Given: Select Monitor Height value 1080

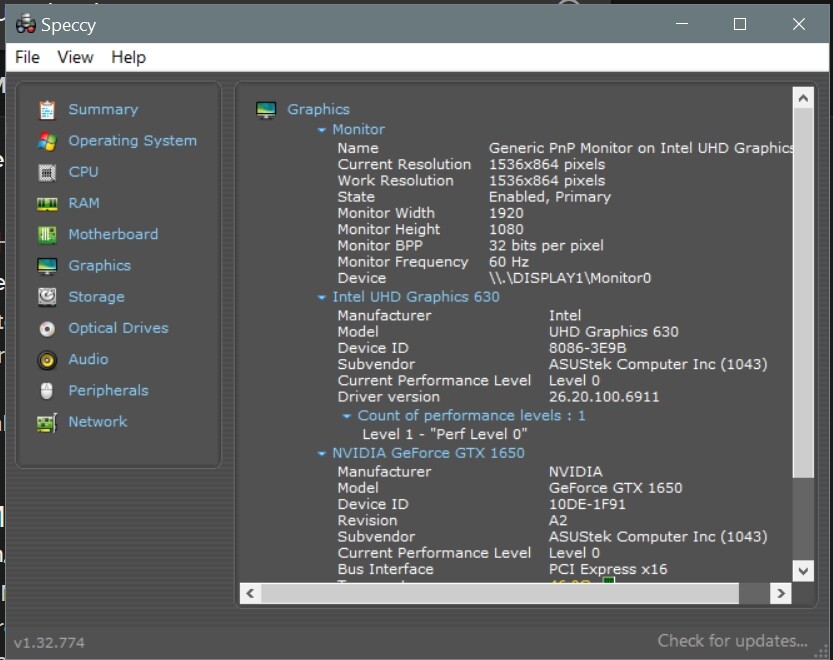Looking at the screenshot, I should [x=506, y=230].
